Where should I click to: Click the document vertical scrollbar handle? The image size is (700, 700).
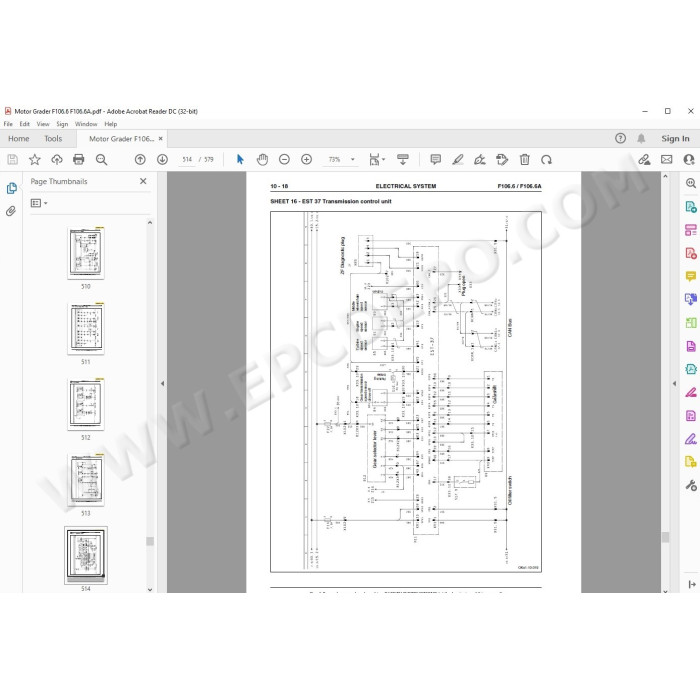665,537
